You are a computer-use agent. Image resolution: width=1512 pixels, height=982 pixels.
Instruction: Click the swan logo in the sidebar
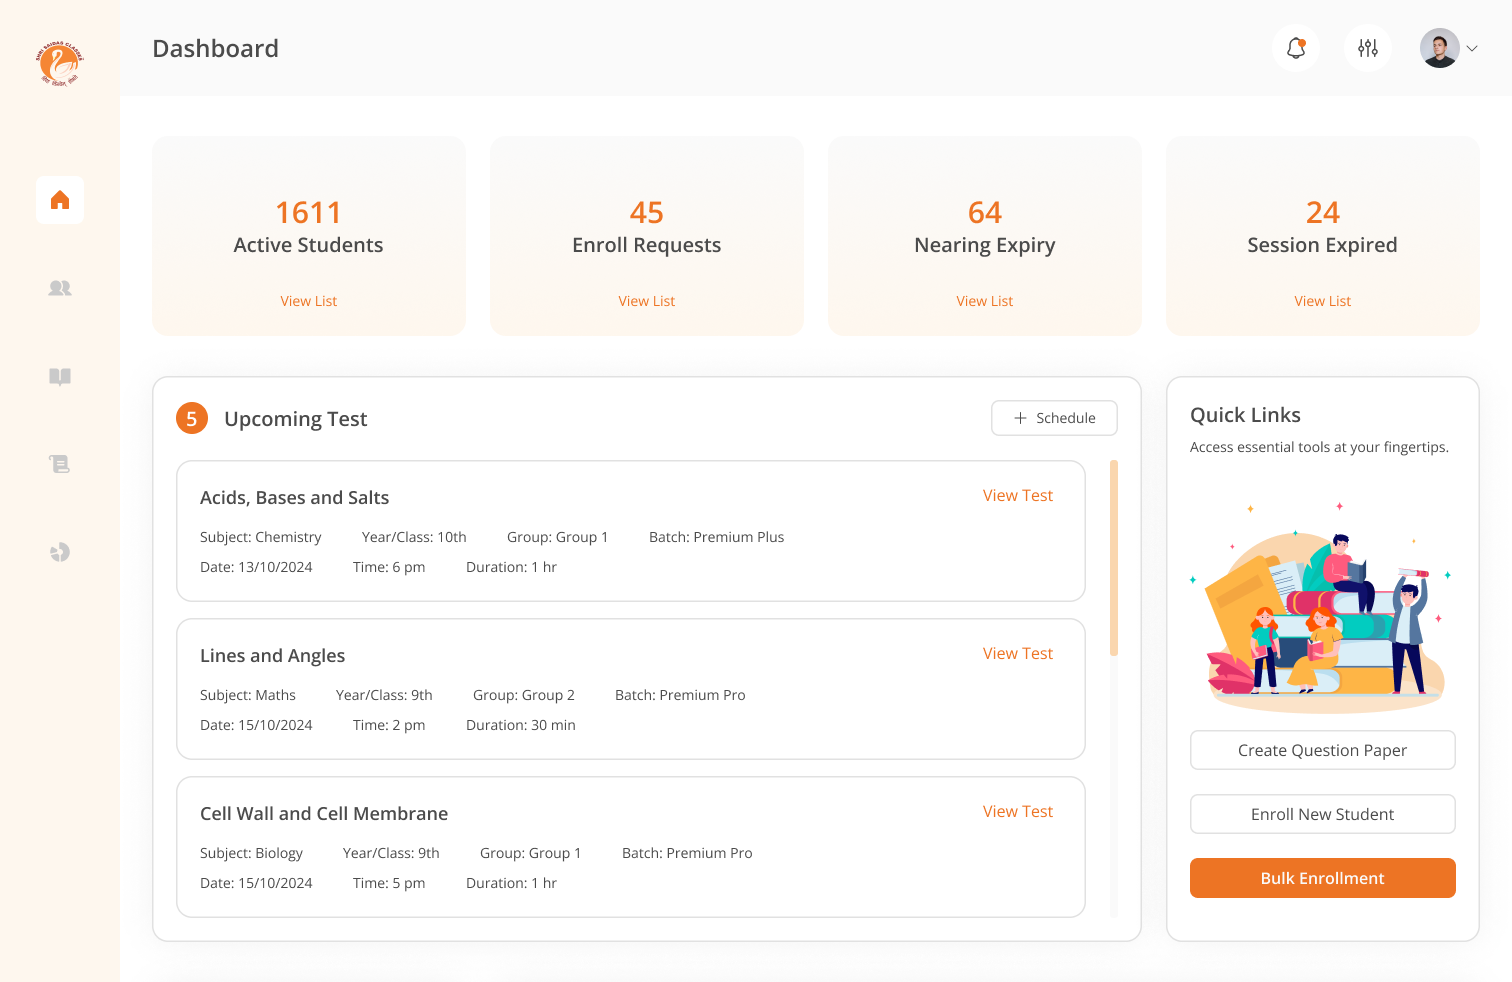(60, 64)
